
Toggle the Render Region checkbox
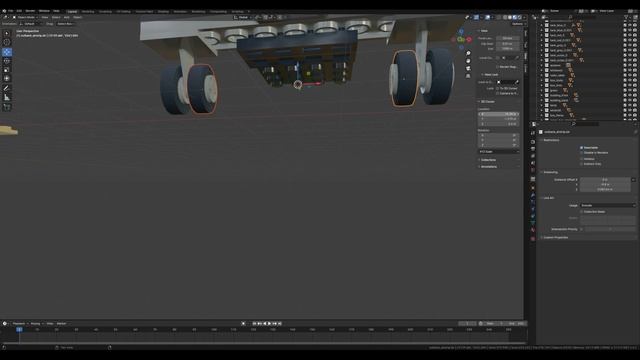(498, 67)
